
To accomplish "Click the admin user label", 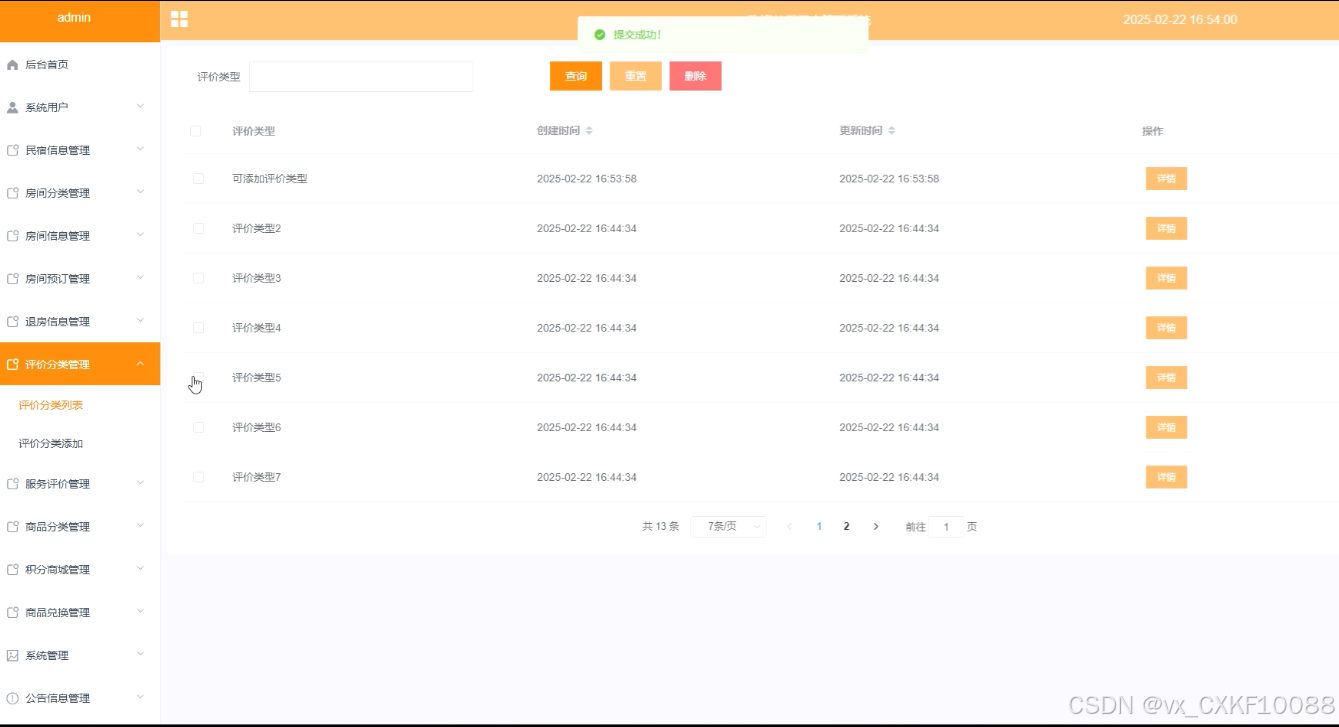I will coord(74,18).
